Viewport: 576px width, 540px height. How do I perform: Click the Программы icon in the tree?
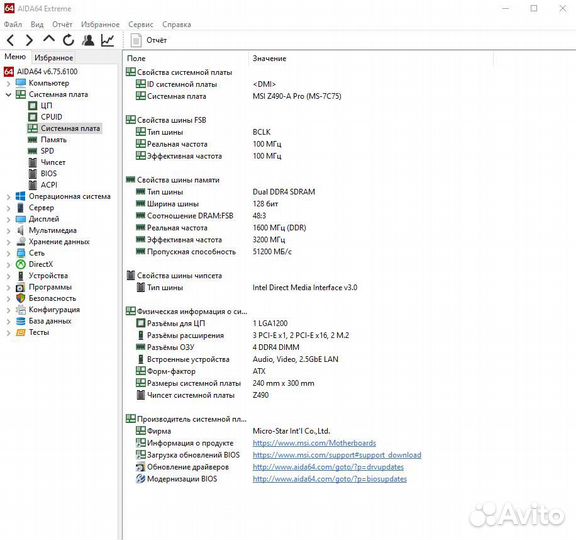21,287
